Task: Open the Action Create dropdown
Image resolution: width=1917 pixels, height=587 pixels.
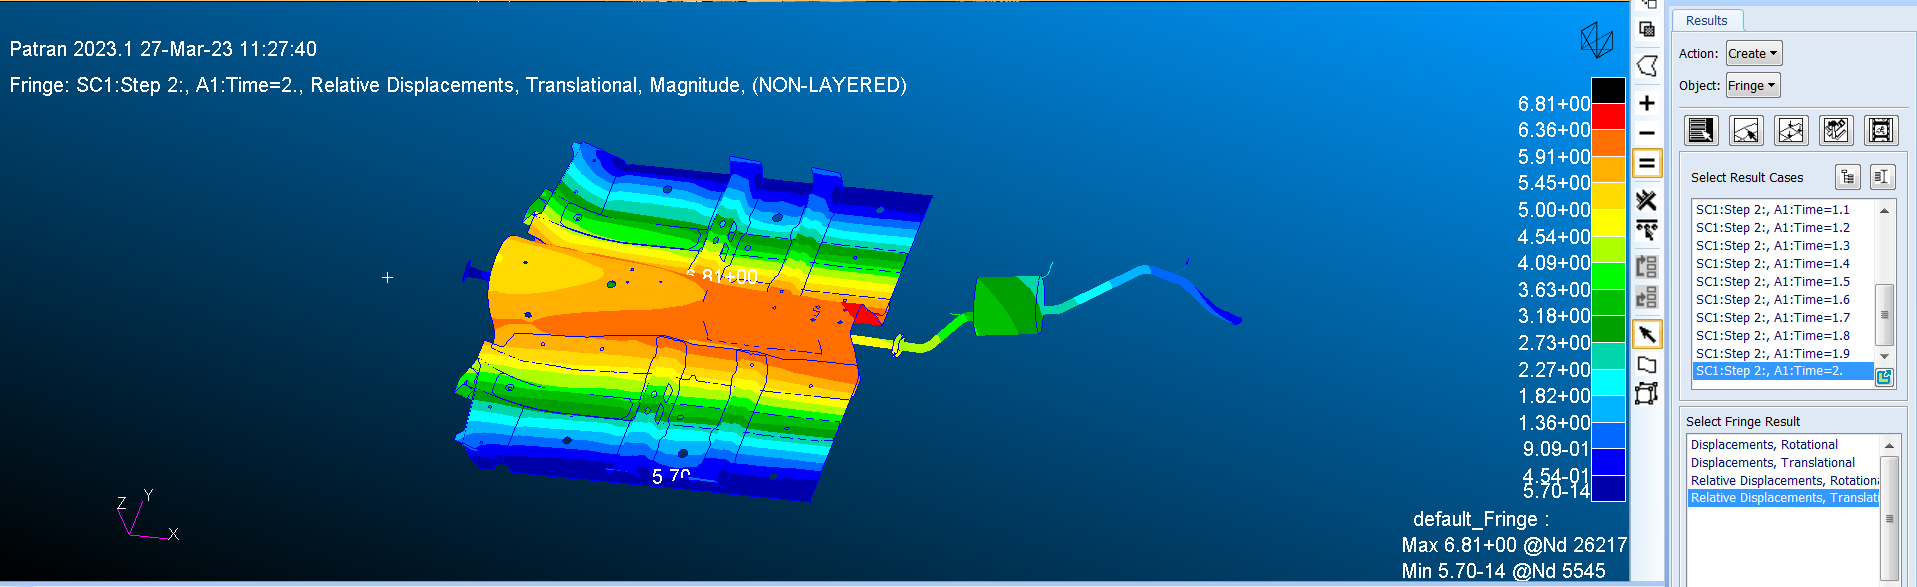Action: point(1753,54)
